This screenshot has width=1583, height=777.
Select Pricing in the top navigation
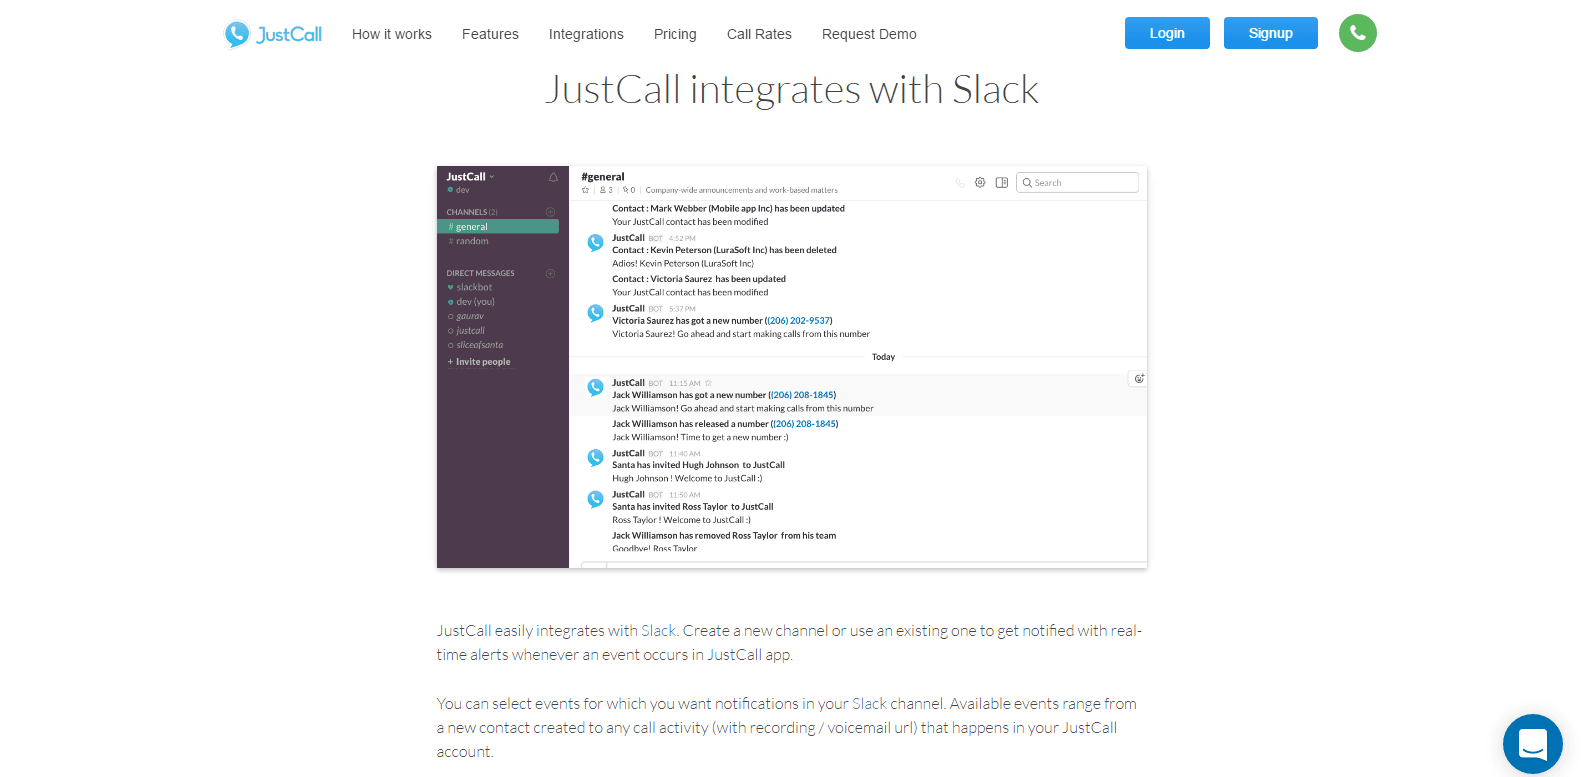click(x=675, y=34)
